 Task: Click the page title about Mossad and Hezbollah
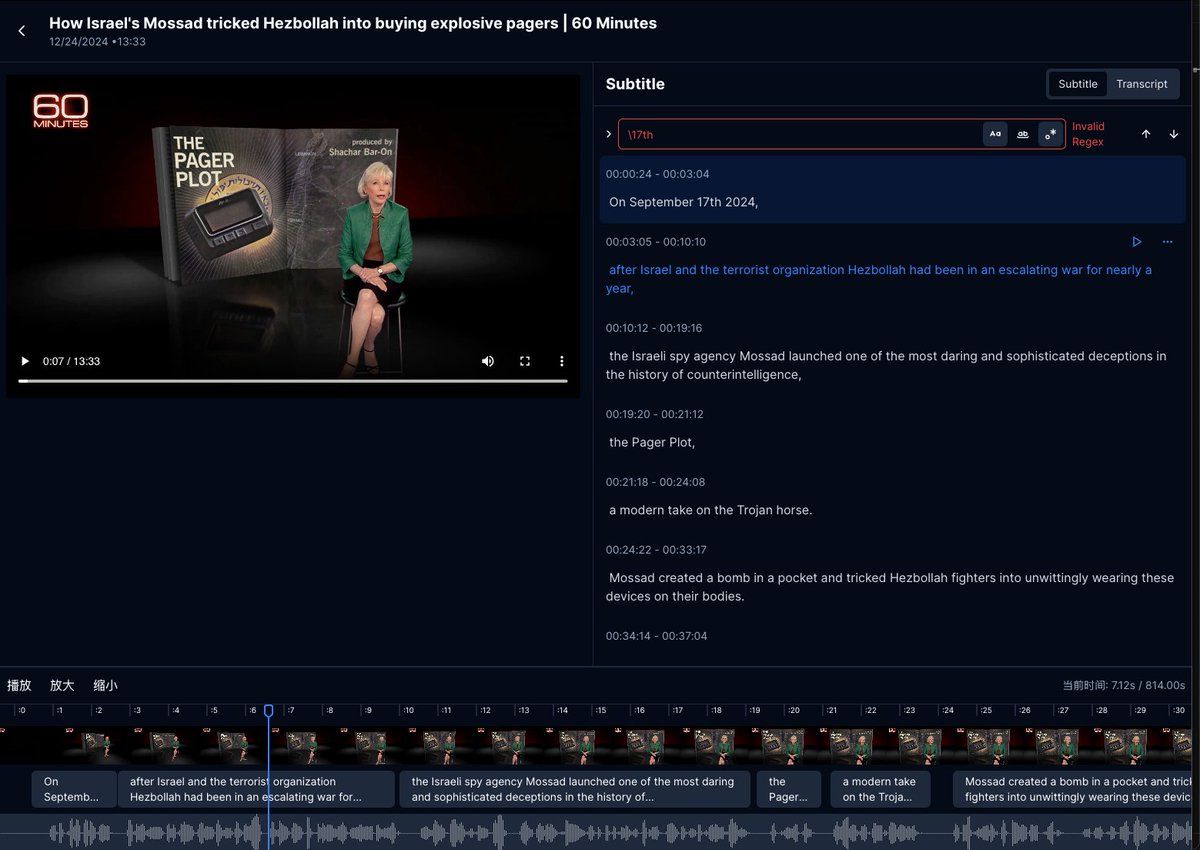coord(353,22)
